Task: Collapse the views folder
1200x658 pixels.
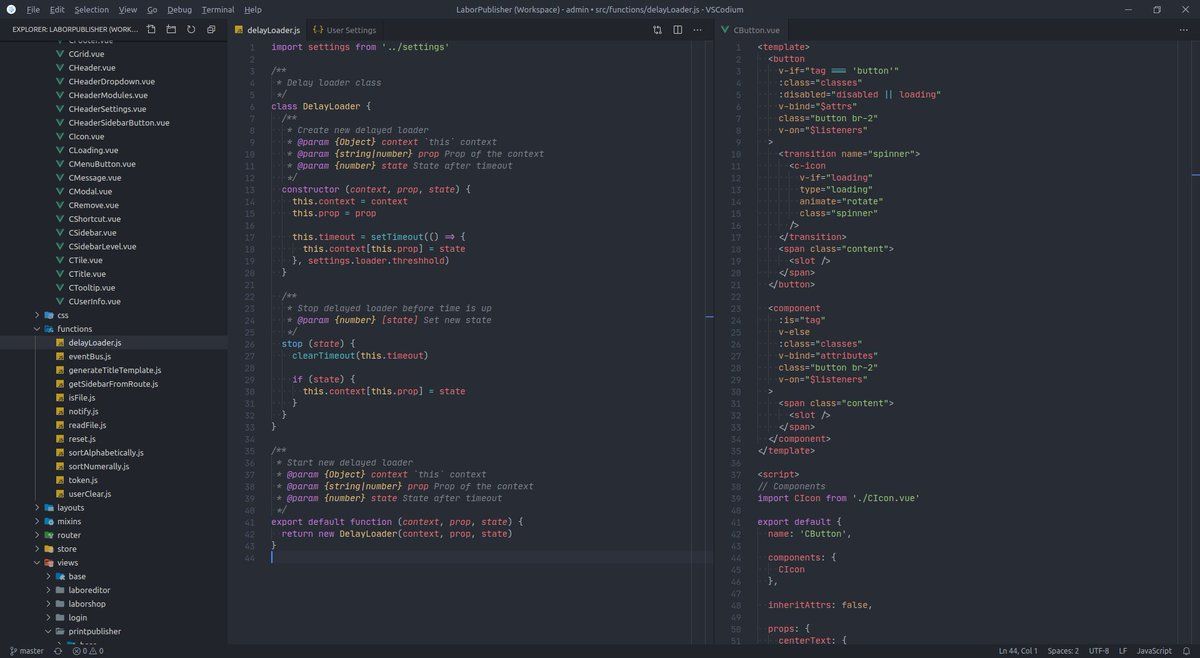Action: click(x=114, y=562)
